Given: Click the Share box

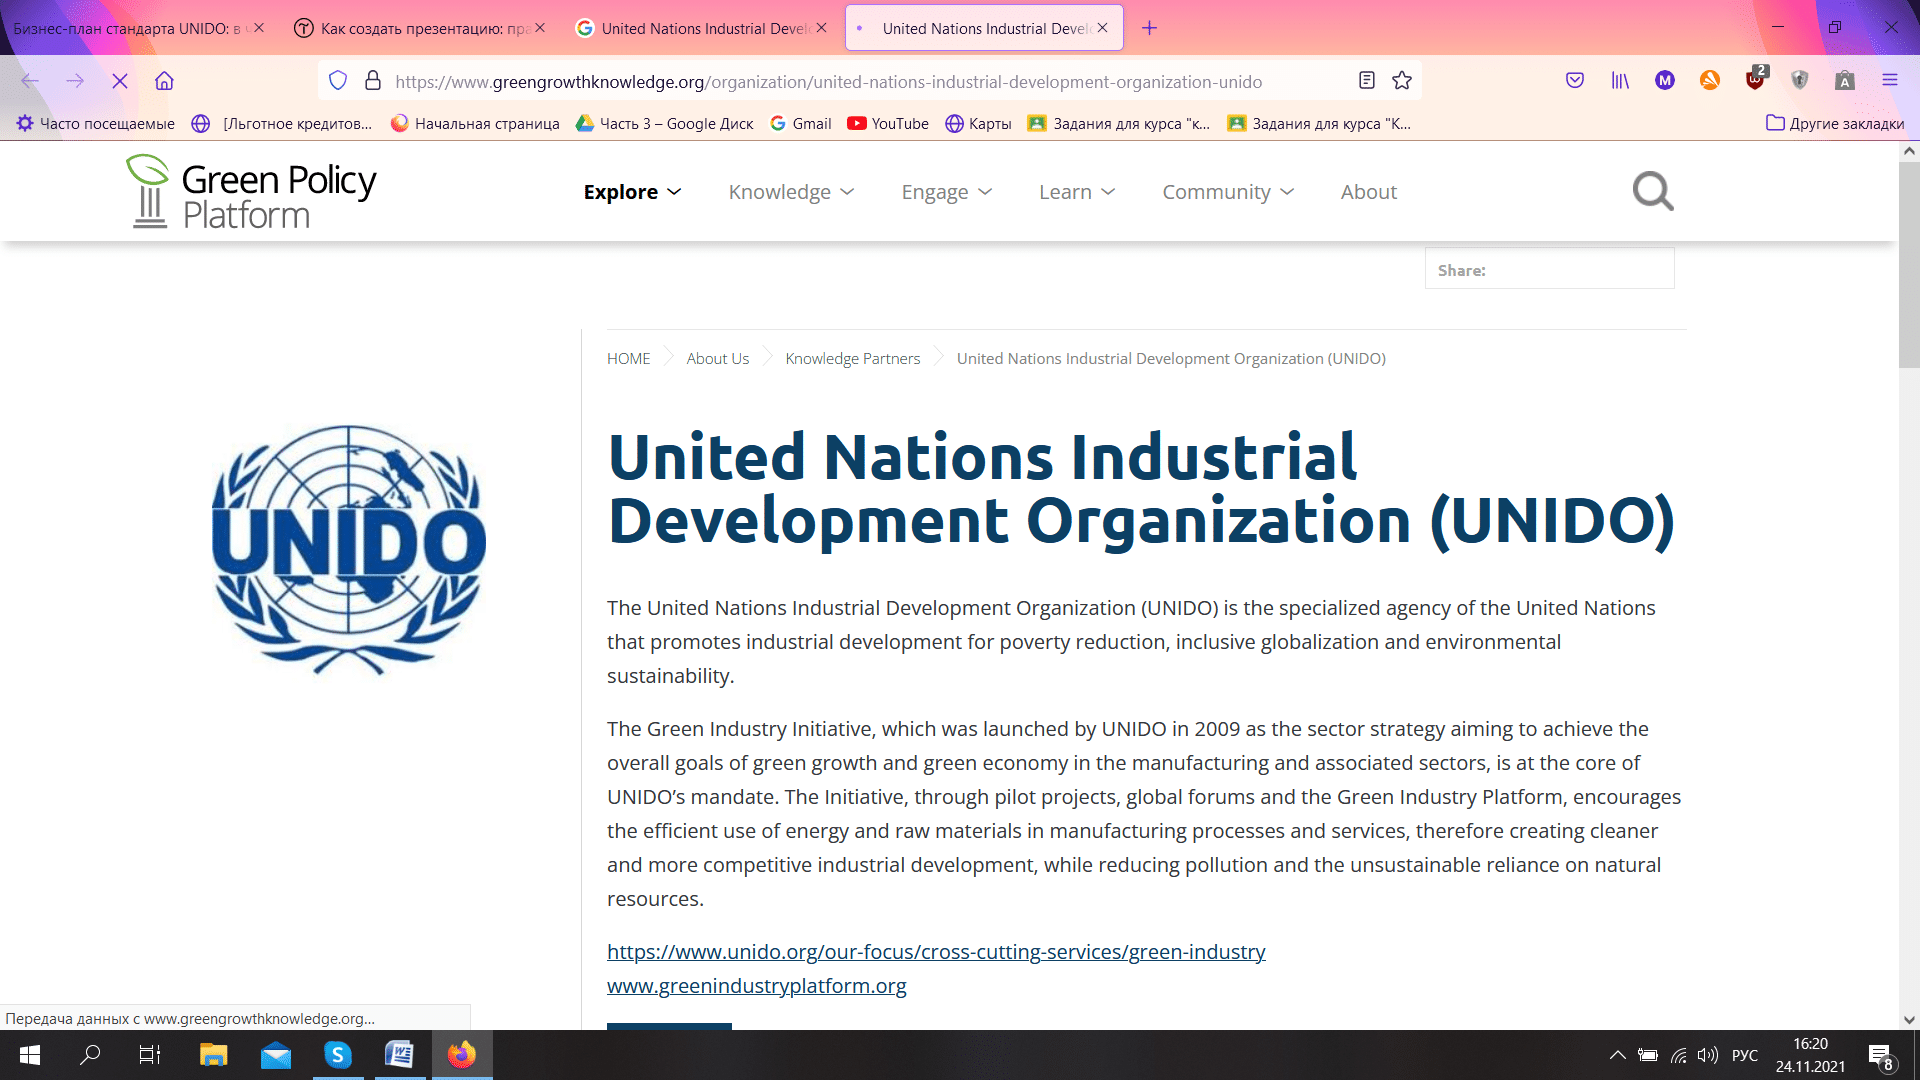Looking at the screenshot, I should [x=1549, y=269].
